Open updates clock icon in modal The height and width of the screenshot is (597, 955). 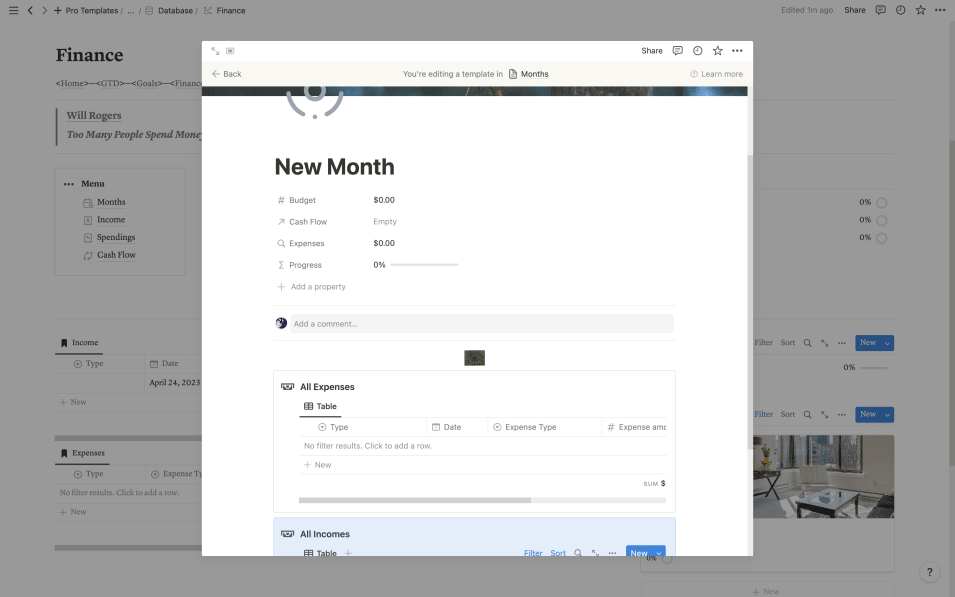[x=697, y=51]
